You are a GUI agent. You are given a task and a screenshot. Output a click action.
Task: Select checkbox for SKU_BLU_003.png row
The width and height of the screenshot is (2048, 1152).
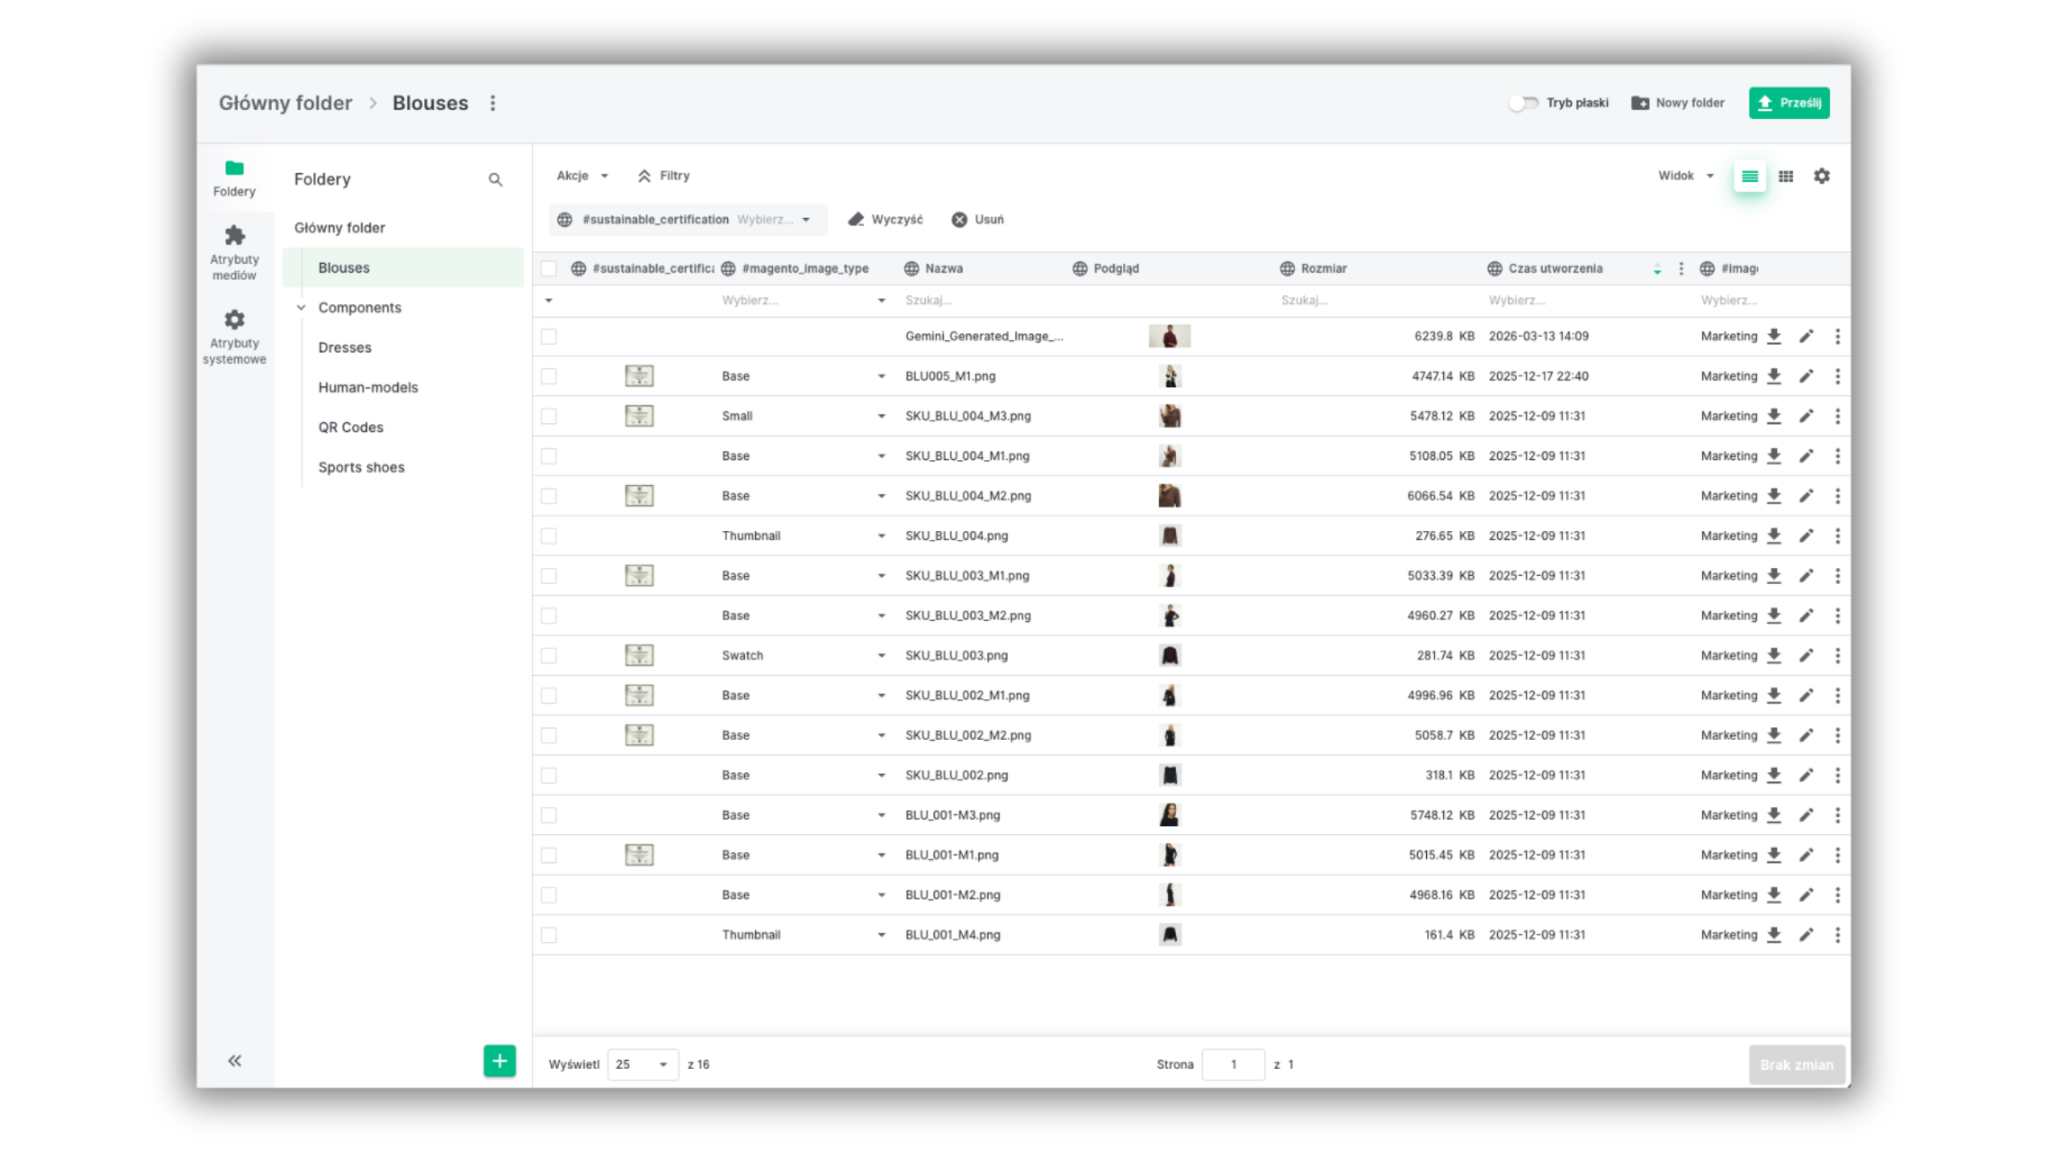click(x=549, y=656)
